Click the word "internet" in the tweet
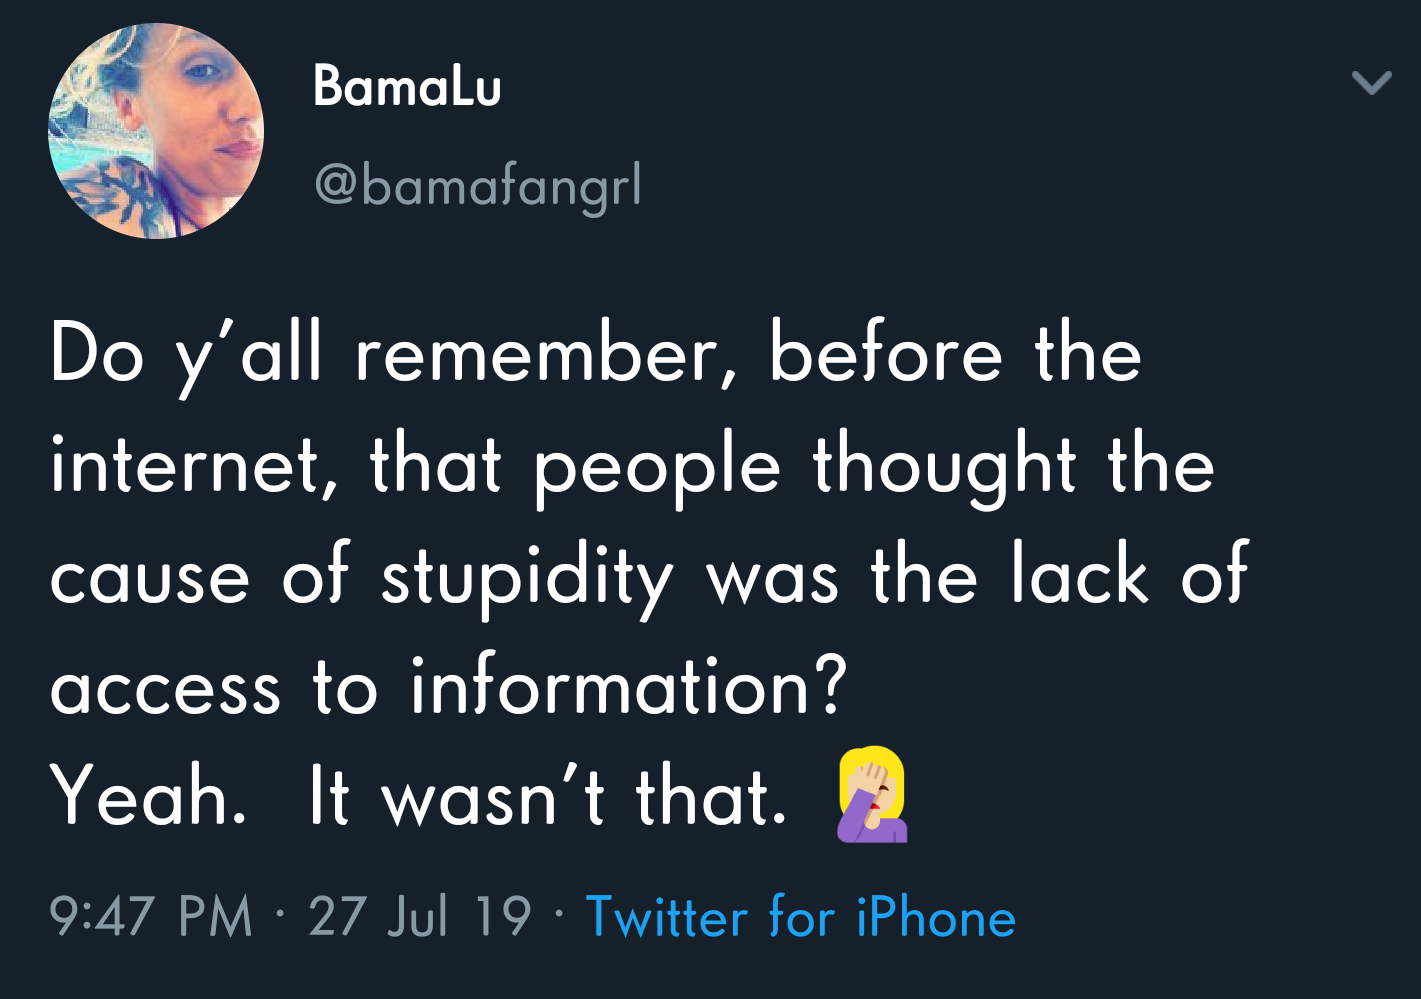1421x999 pixels. [x=185, y=466]
